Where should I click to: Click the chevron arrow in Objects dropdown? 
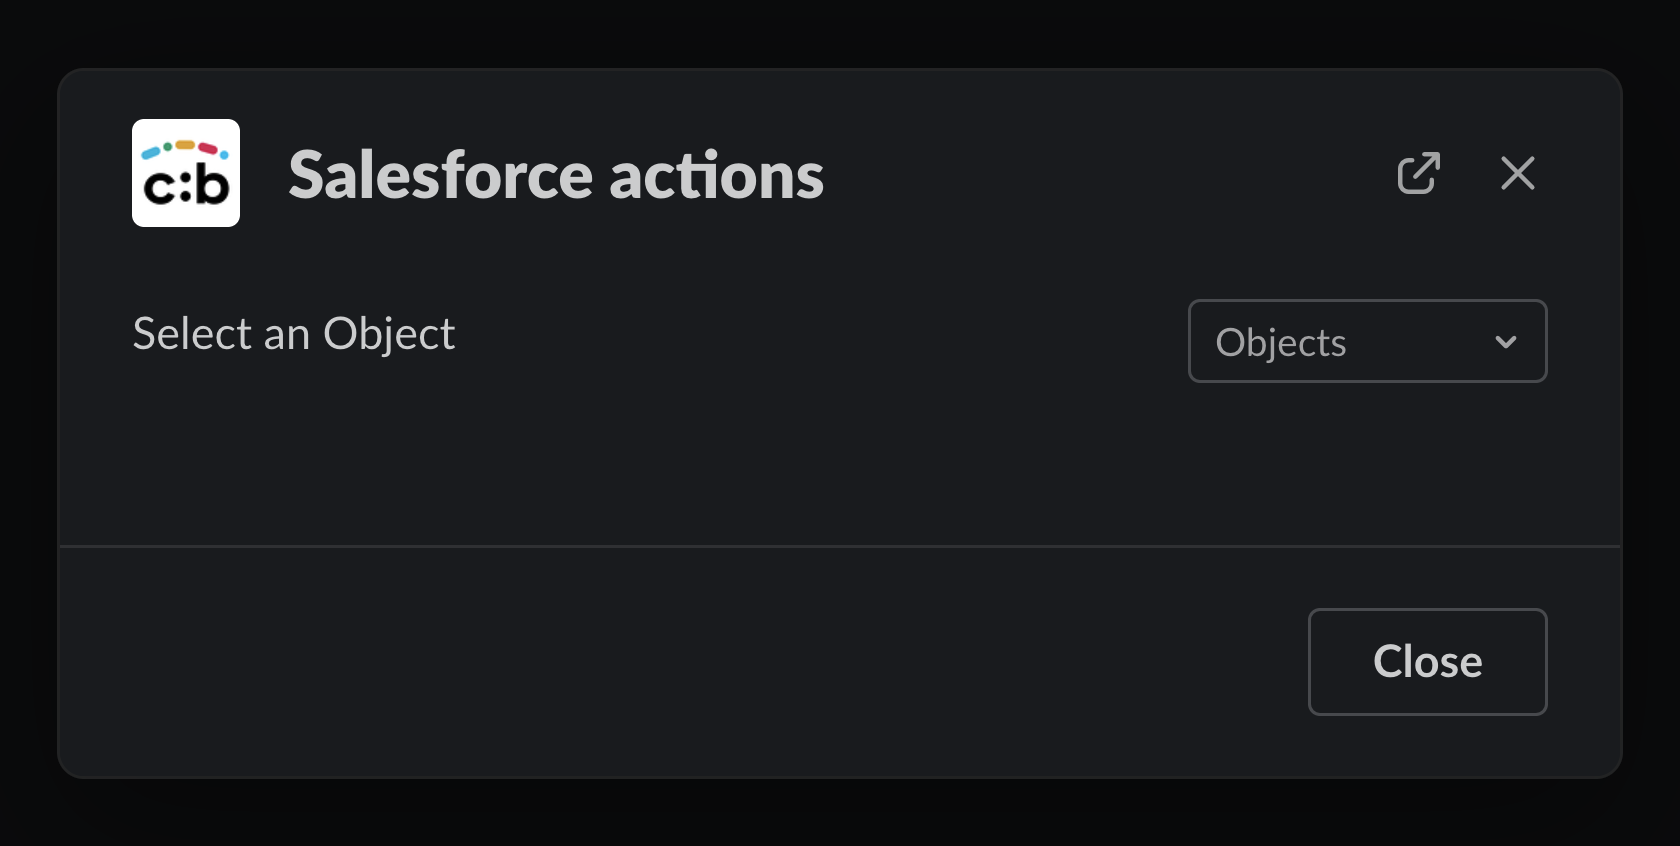[x=1506, y=342]
